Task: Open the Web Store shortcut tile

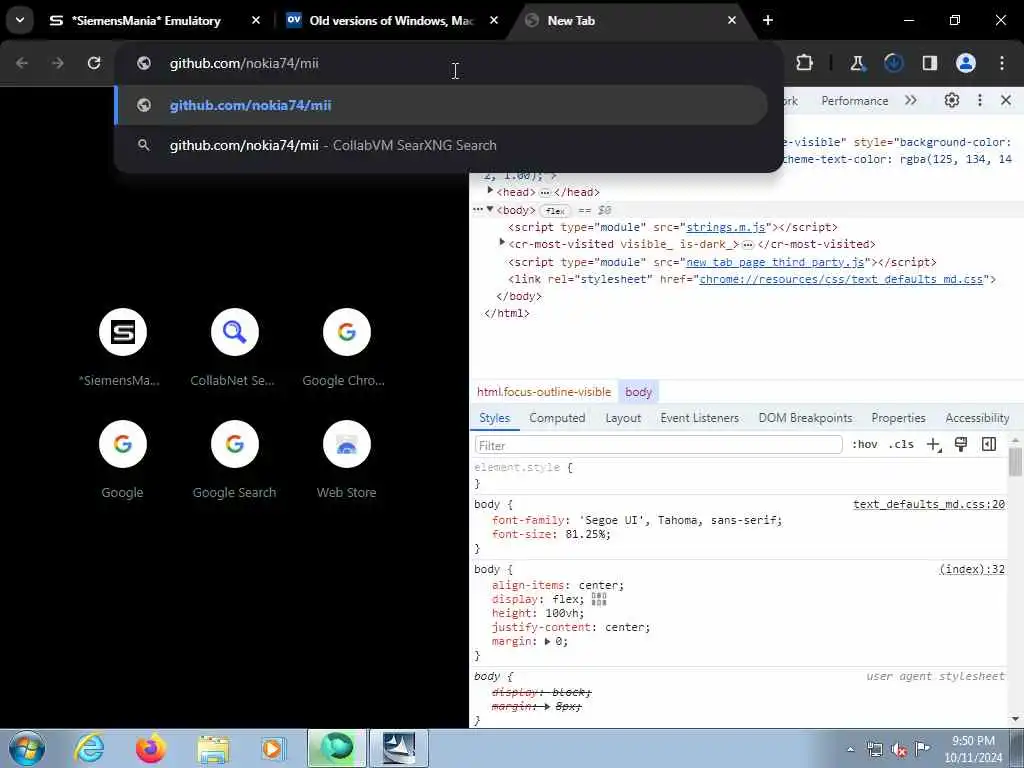Action: point(346,460)
